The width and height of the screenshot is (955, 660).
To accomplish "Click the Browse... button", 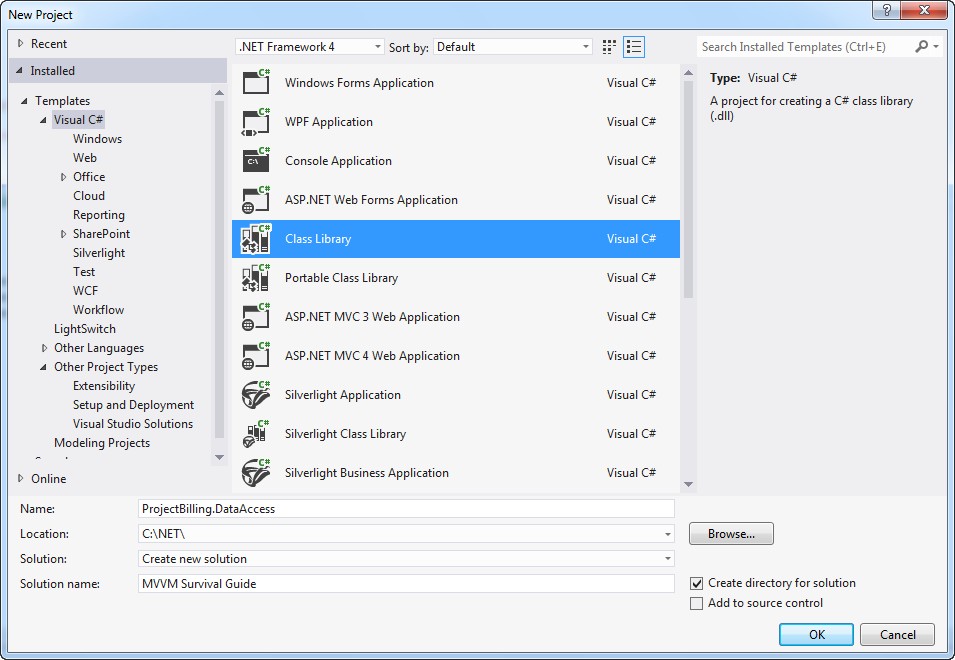I will (731, 534).
